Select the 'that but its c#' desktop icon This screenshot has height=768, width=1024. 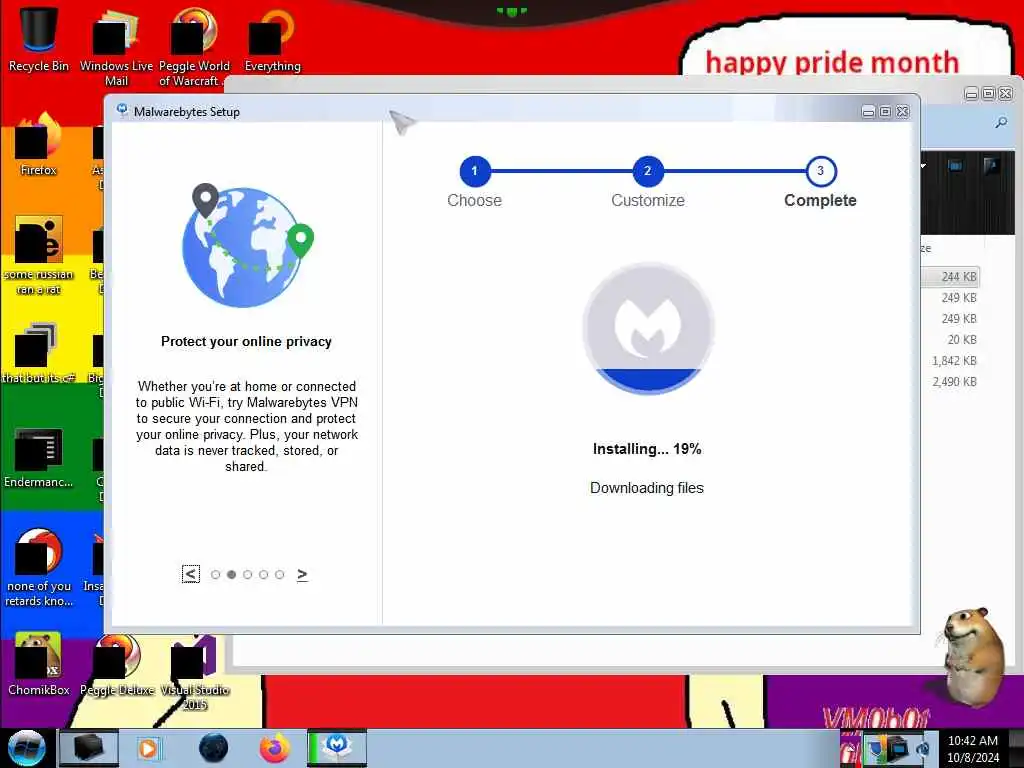(x=39, y=353)
